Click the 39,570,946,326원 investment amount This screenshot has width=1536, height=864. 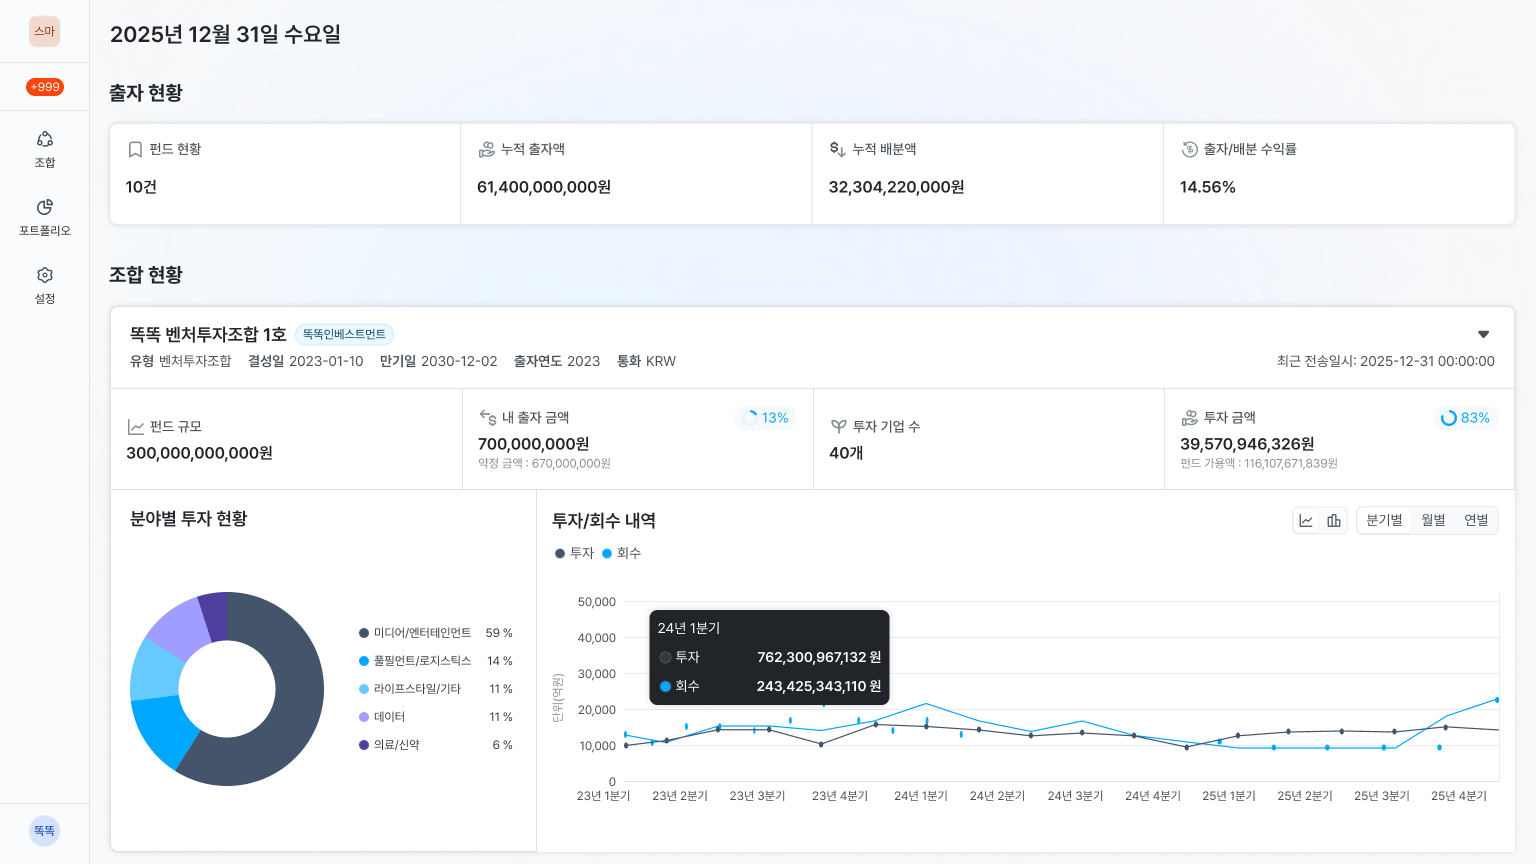(x=1247, y=444)
